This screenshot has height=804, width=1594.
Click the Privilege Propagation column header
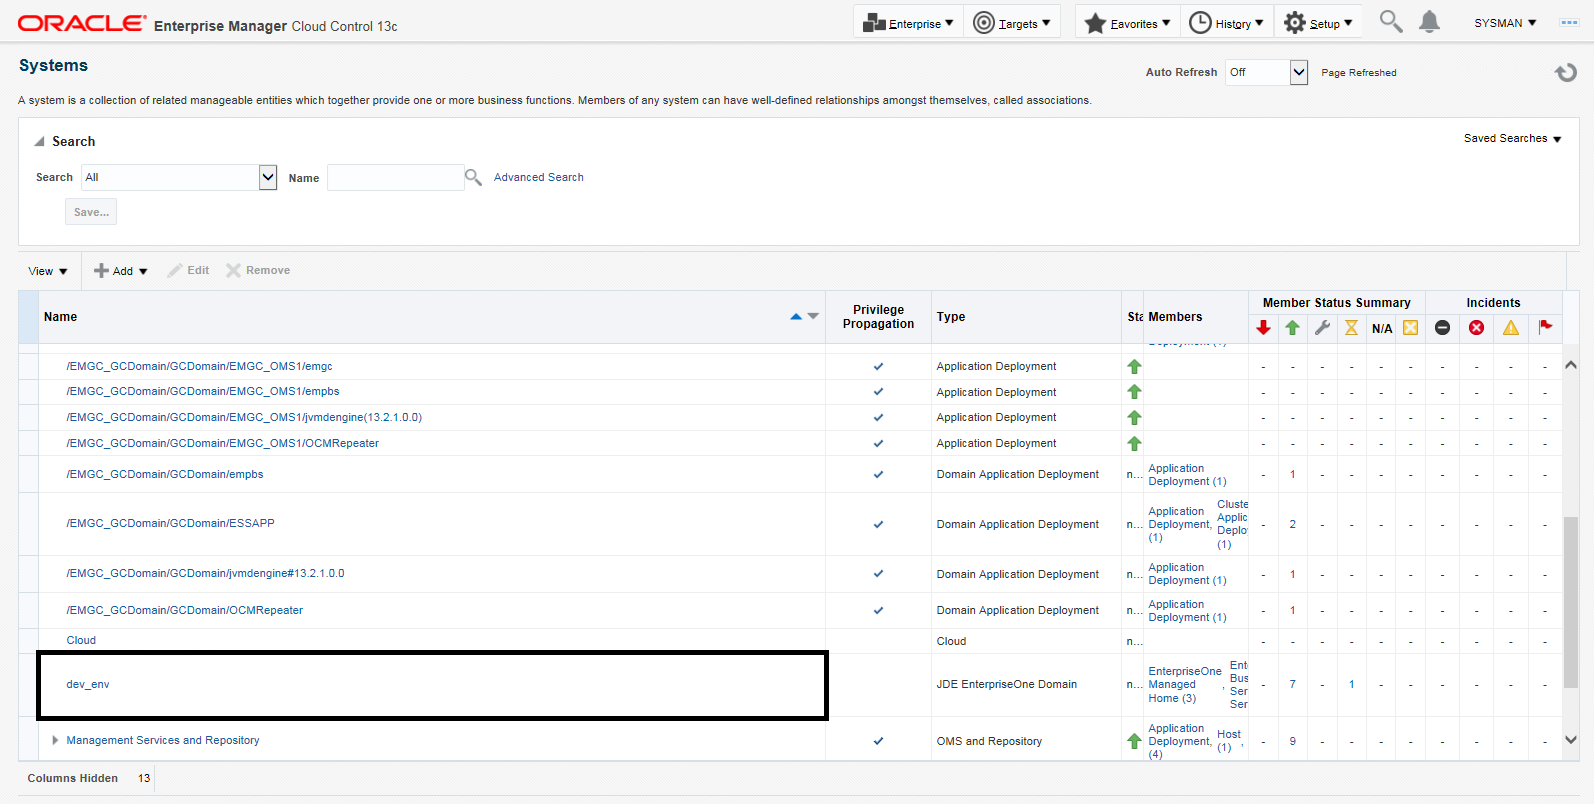point(878,317)
